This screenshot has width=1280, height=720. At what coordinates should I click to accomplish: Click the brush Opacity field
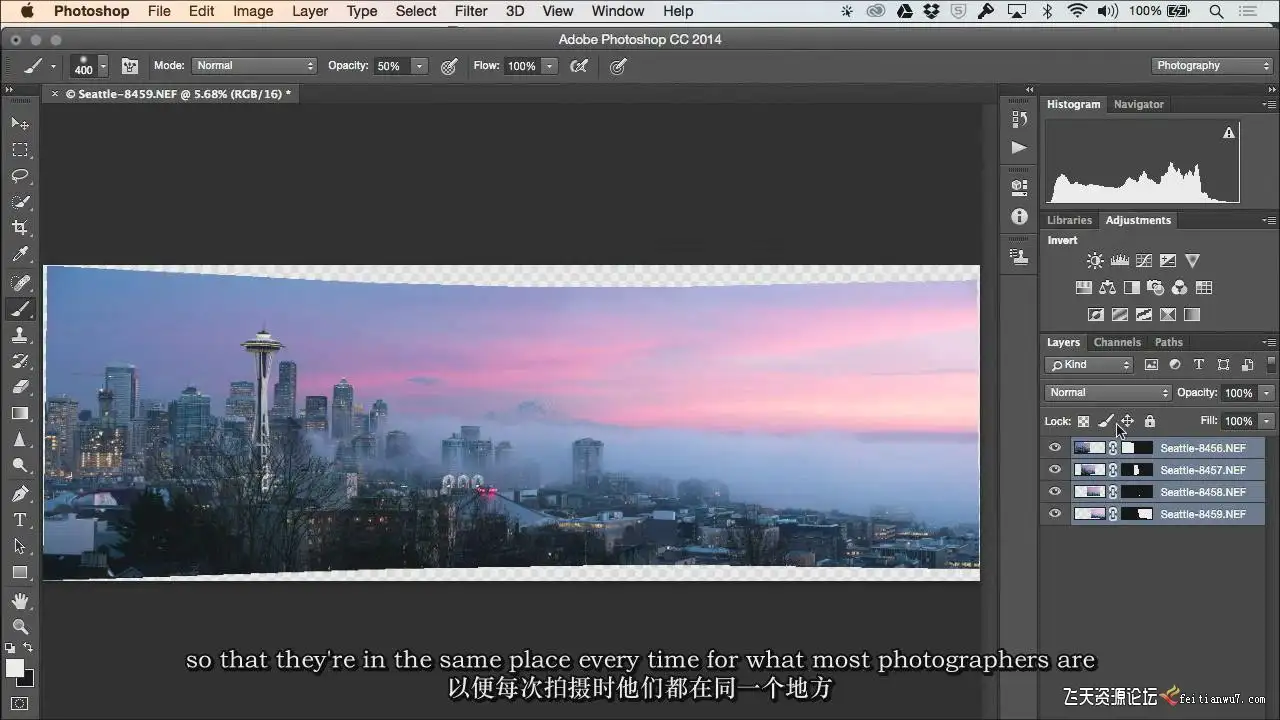tap(391, 66)
